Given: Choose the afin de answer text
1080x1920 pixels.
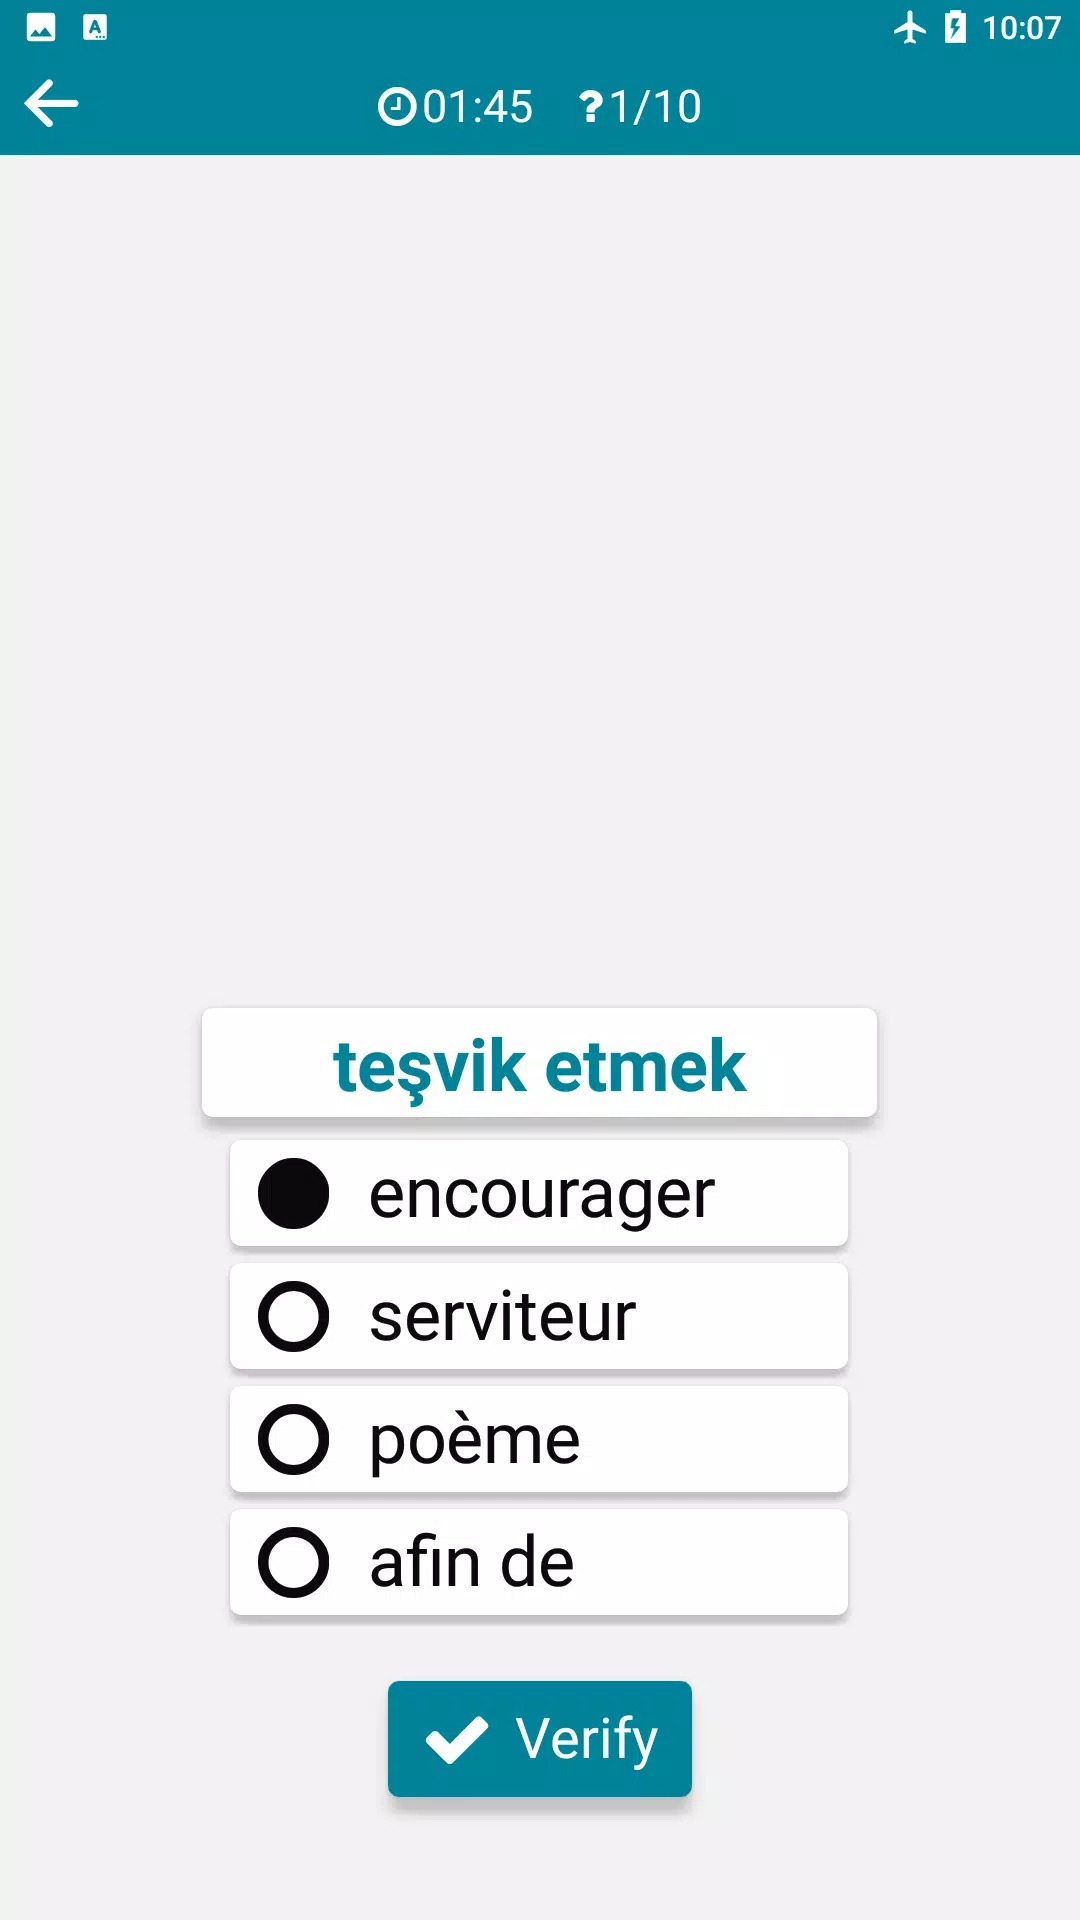Looking at the screenshot, I should 471,1562.
